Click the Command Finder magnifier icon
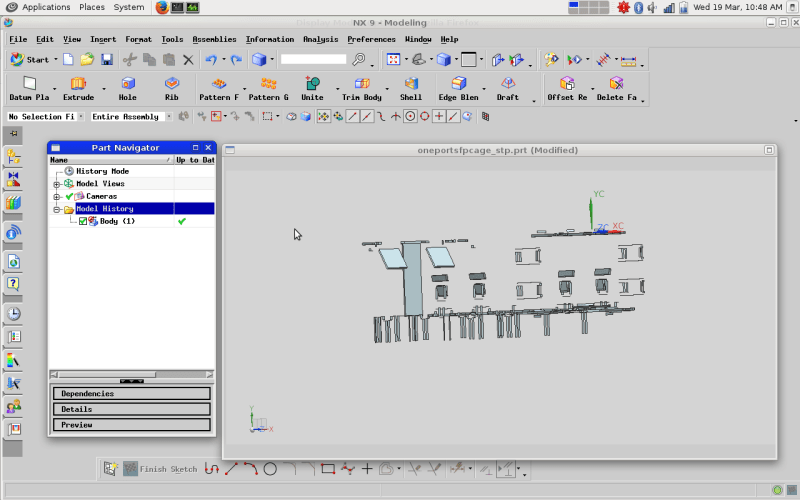 359,60
